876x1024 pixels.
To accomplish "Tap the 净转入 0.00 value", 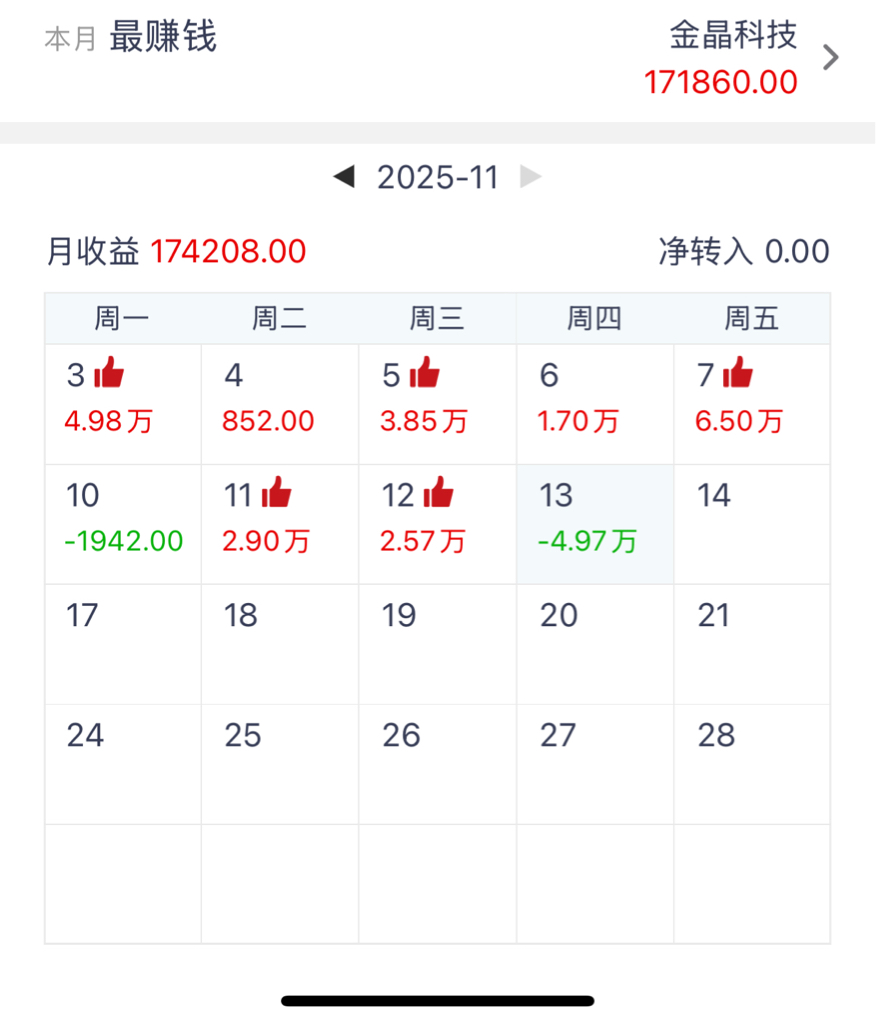I will pos(744,252).
